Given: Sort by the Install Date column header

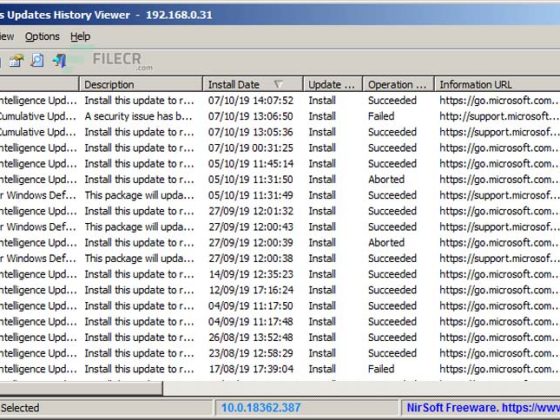Looking at the screenshot, I should [252, 84].
